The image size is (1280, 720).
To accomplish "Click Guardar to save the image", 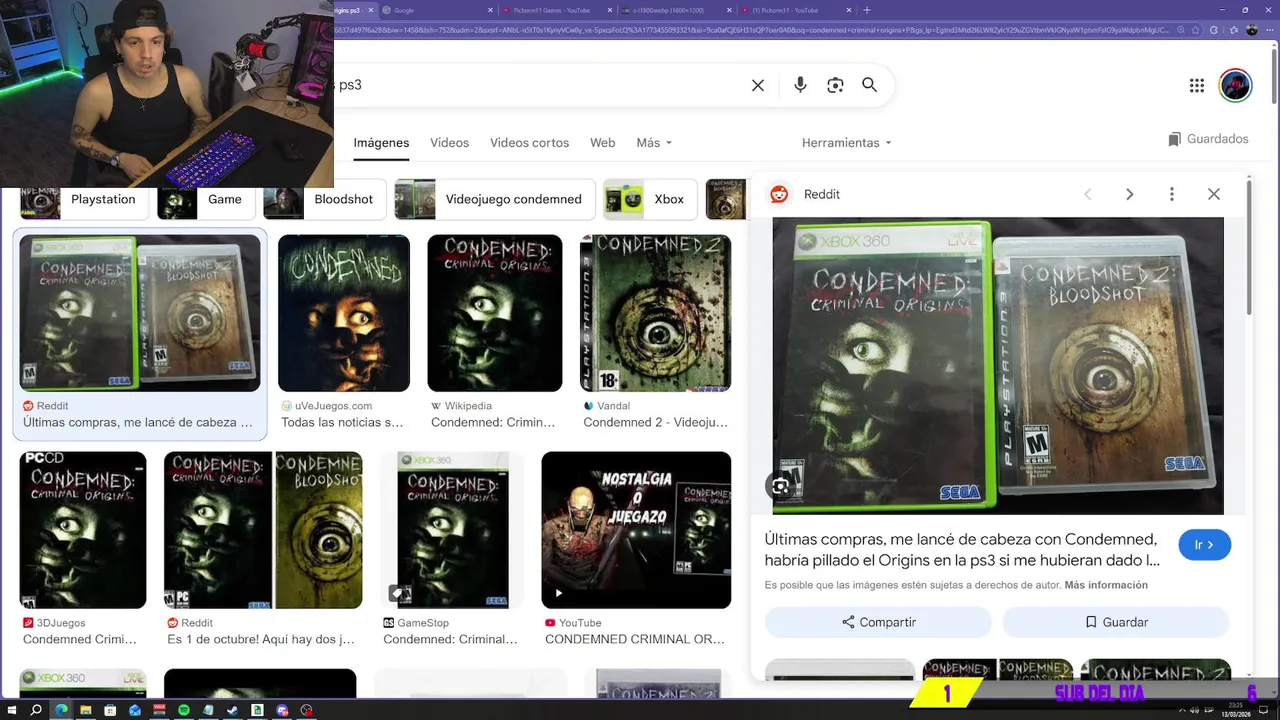I will [1116, 622].
